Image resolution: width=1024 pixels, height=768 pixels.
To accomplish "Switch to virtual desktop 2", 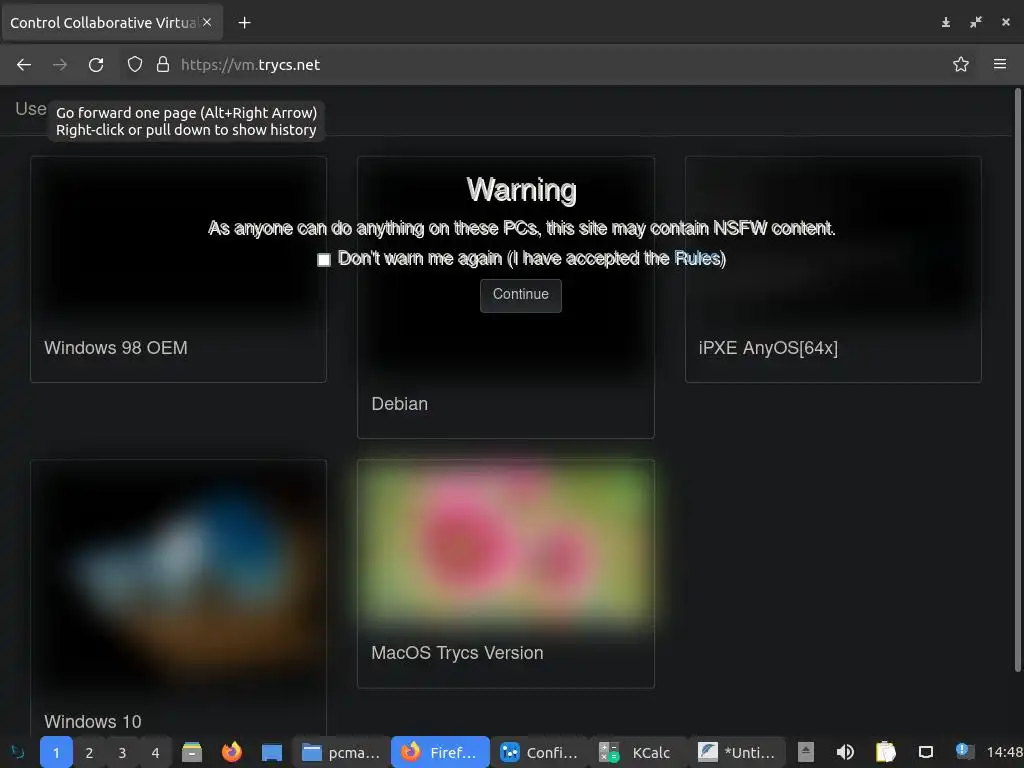I will point(89,752).
